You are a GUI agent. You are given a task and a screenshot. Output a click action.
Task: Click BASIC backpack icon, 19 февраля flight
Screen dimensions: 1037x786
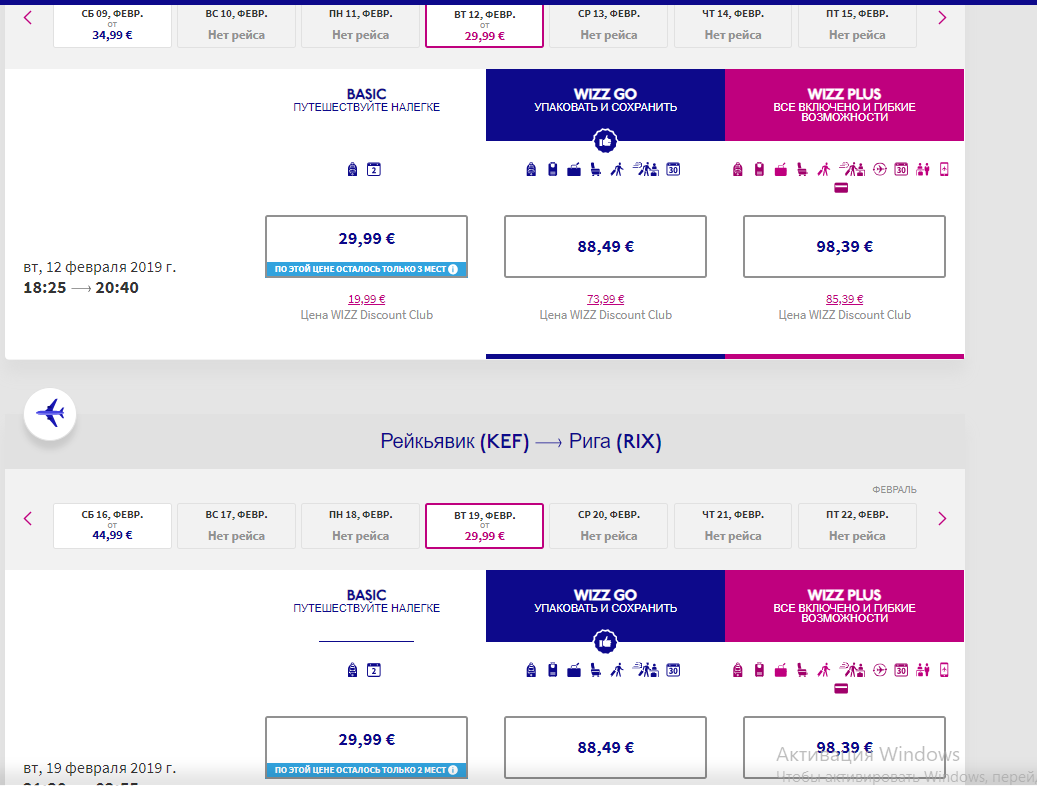353,670
